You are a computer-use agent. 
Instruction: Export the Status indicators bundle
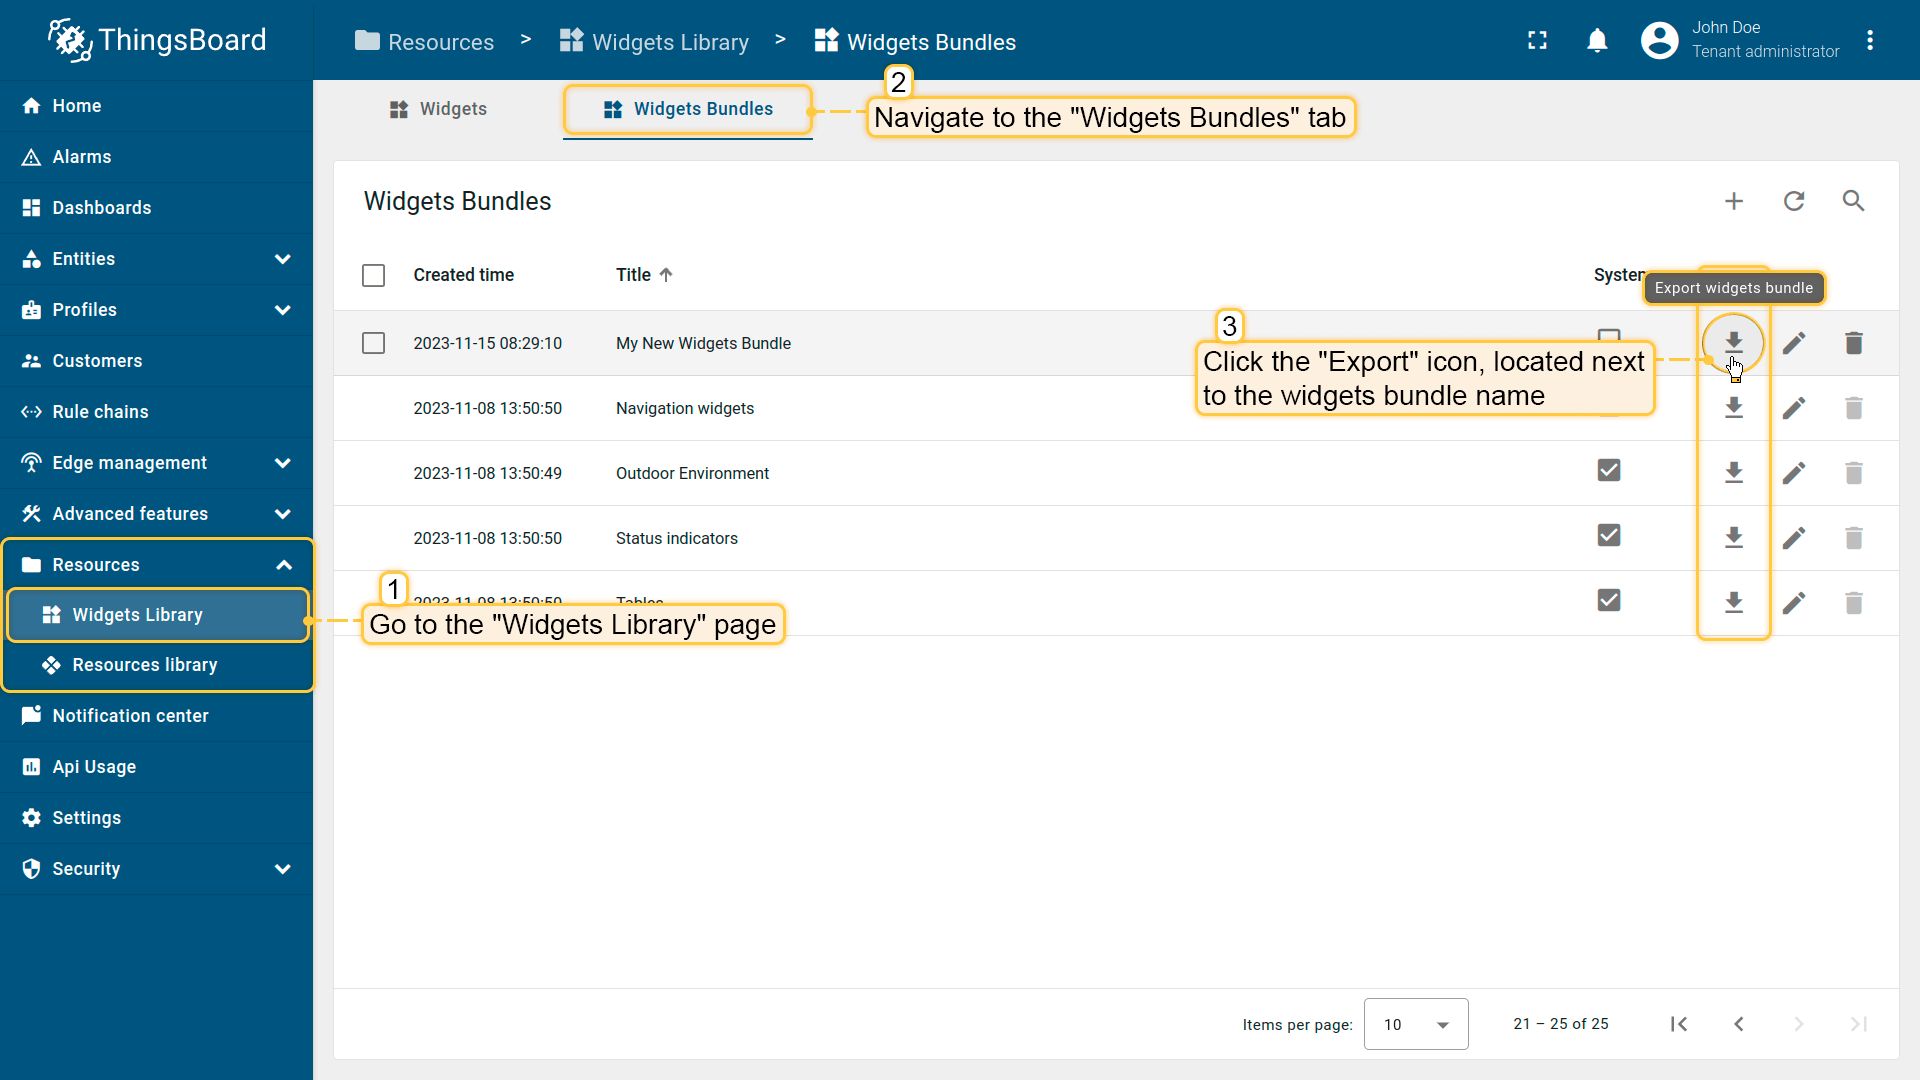pyautogui.click(x=1733, y=538)
